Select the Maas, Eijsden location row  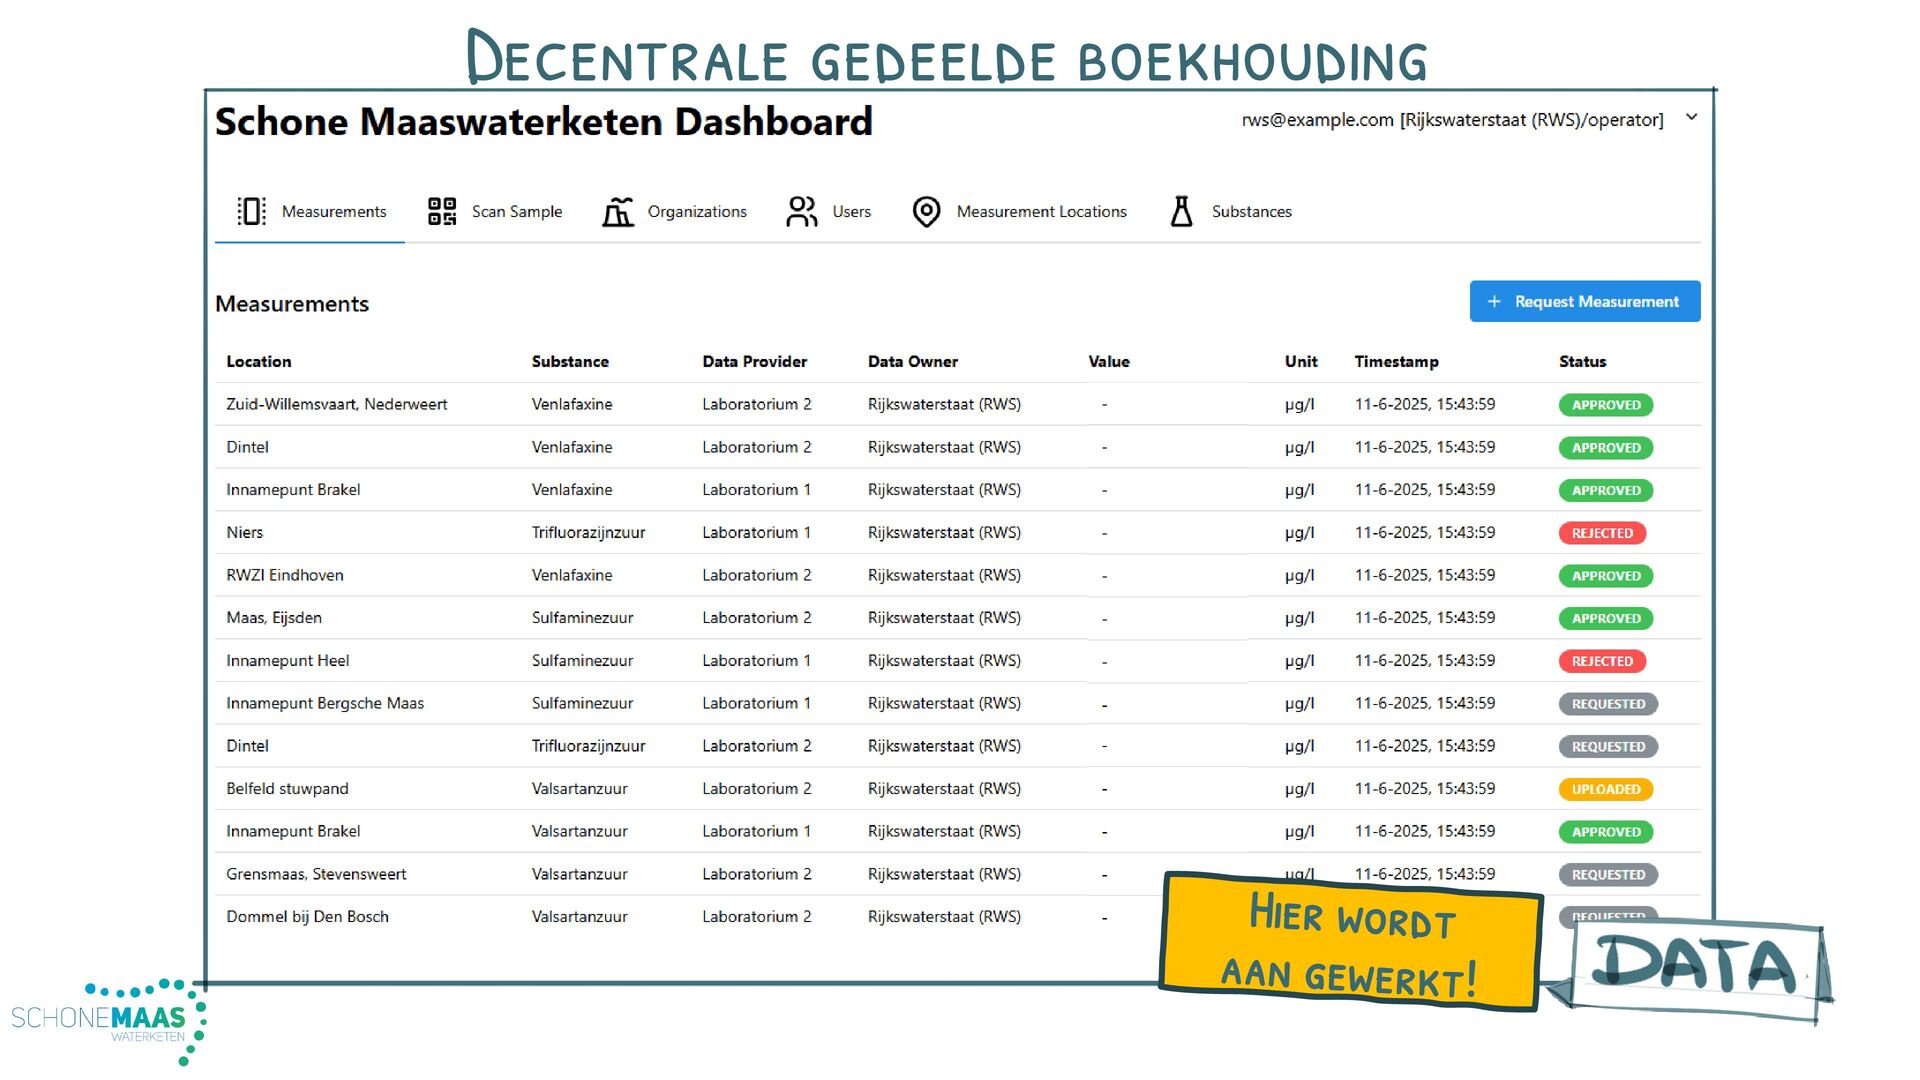[x=274, y=618]
